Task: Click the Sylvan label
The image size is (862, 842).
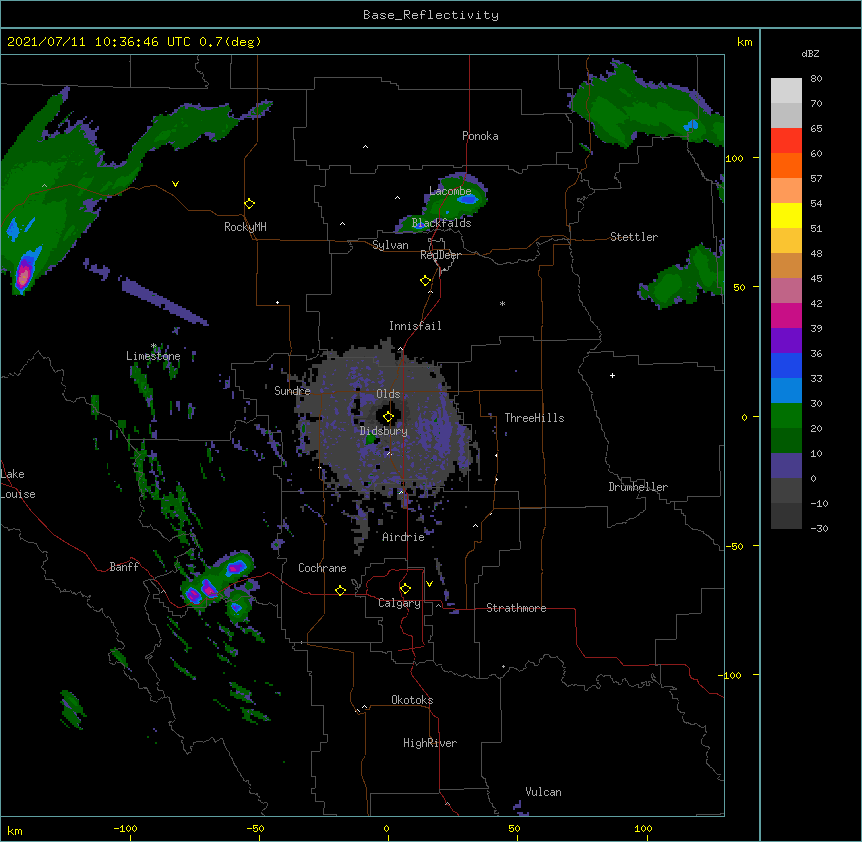Action: (x=390, y=245)
